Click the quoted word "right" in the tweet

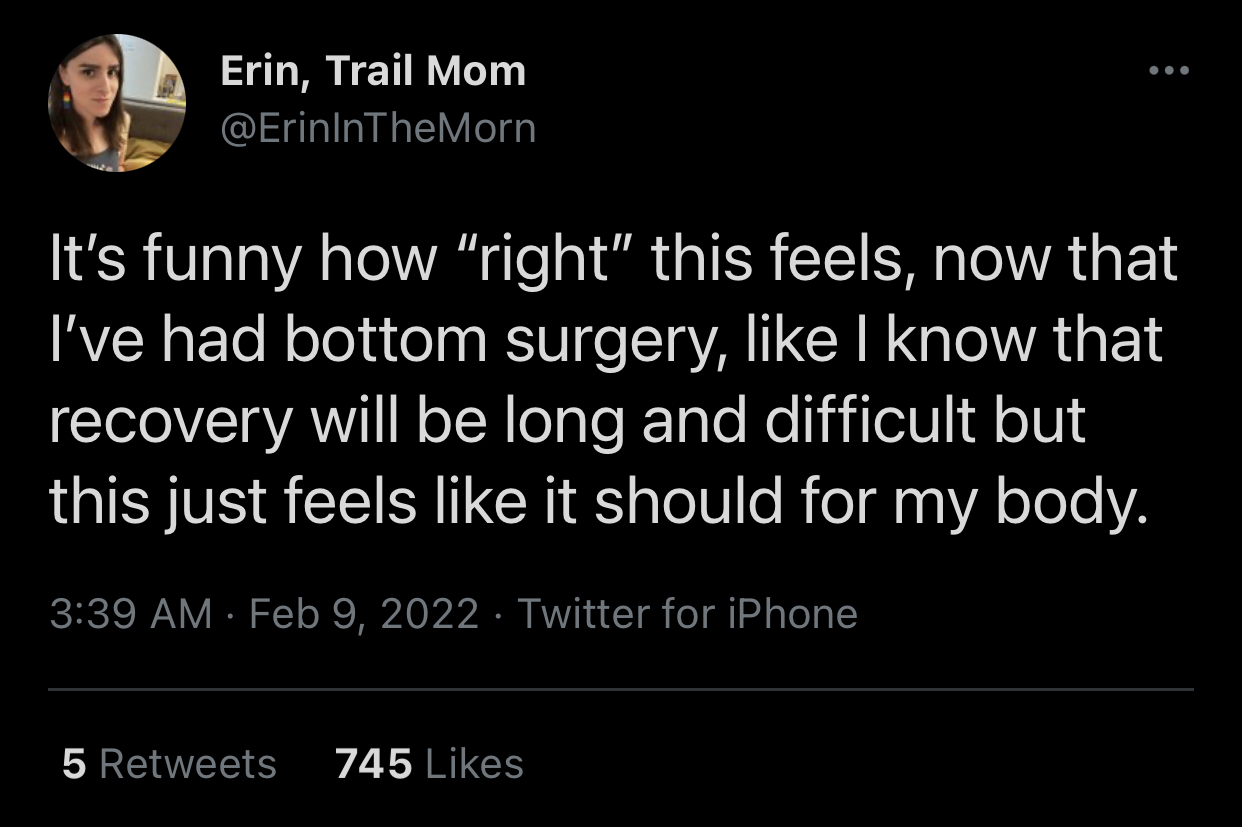point(544,261)
